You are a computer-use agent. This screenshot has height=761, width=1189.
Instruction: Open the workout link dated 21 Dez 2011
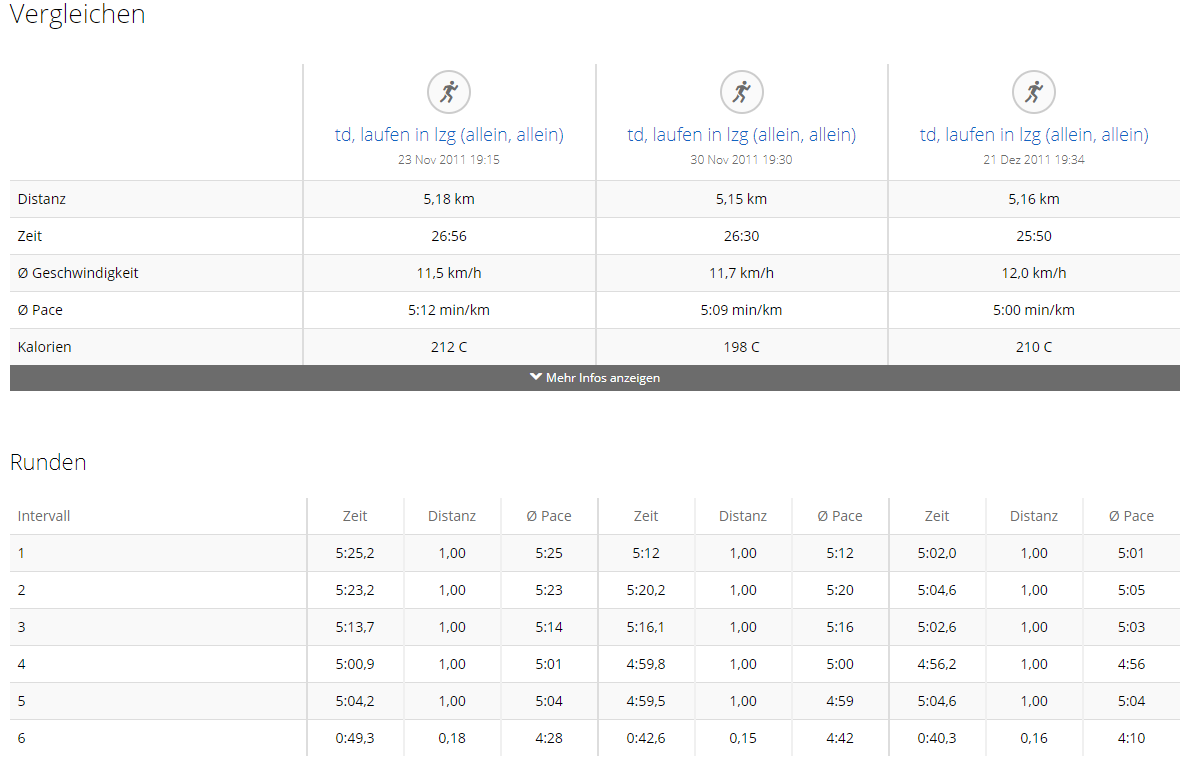tap(1034, 135)
